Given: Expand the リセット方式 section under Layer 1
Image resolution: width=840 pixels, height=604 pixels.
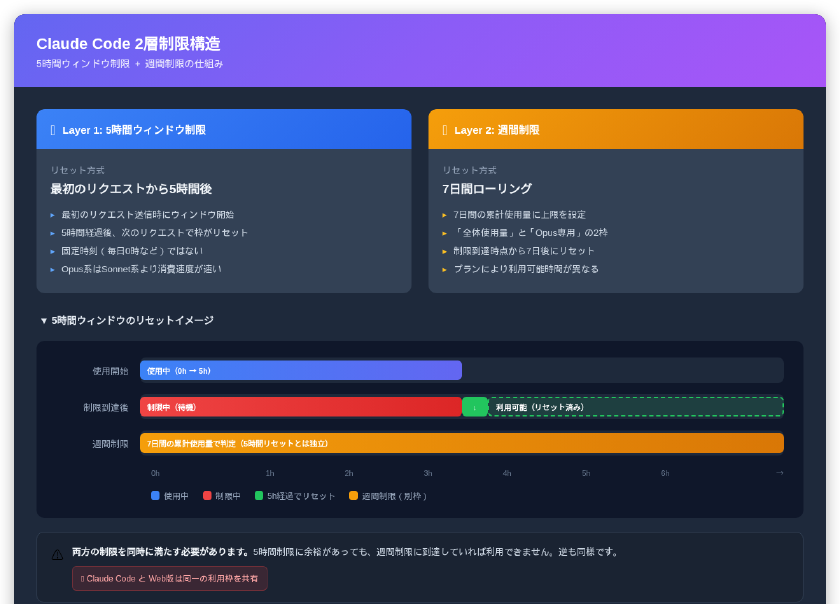Looking at the screenshot, I should pyautogui.click(x=73, y=169).
